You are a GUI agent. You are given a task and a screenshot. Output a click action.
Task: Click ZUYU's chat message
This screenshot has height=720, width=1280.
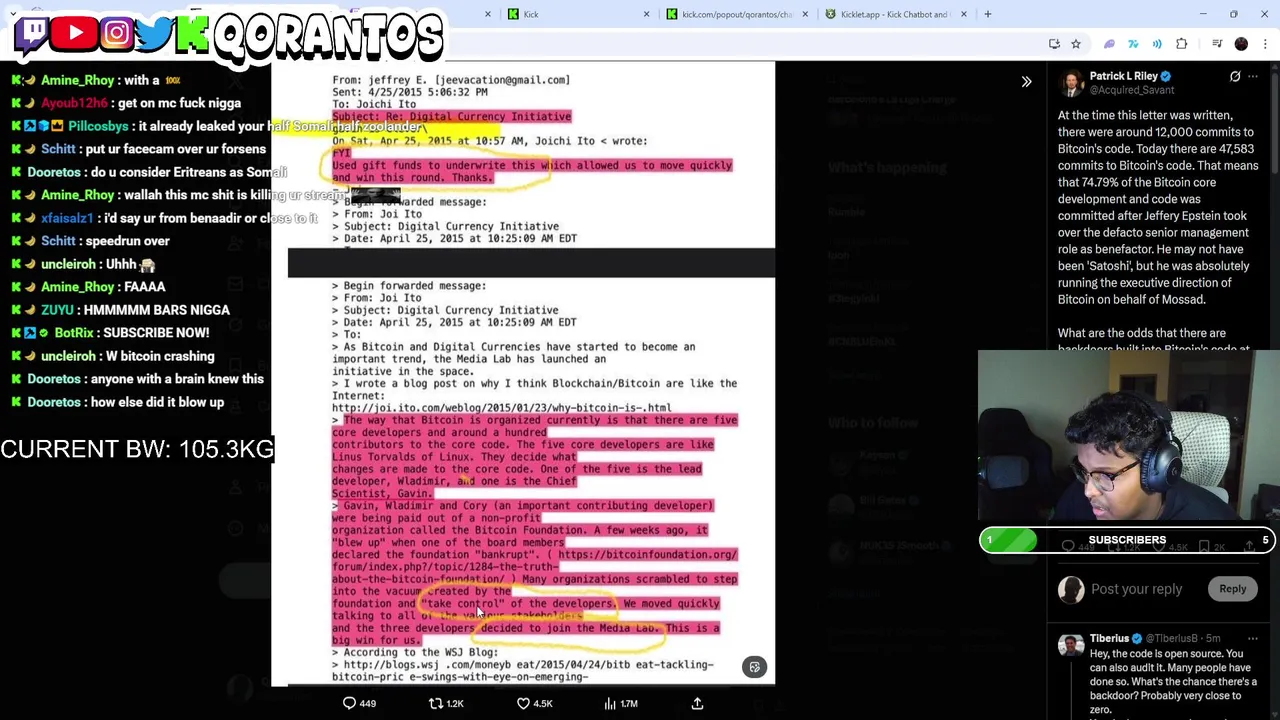click(122, 310)
